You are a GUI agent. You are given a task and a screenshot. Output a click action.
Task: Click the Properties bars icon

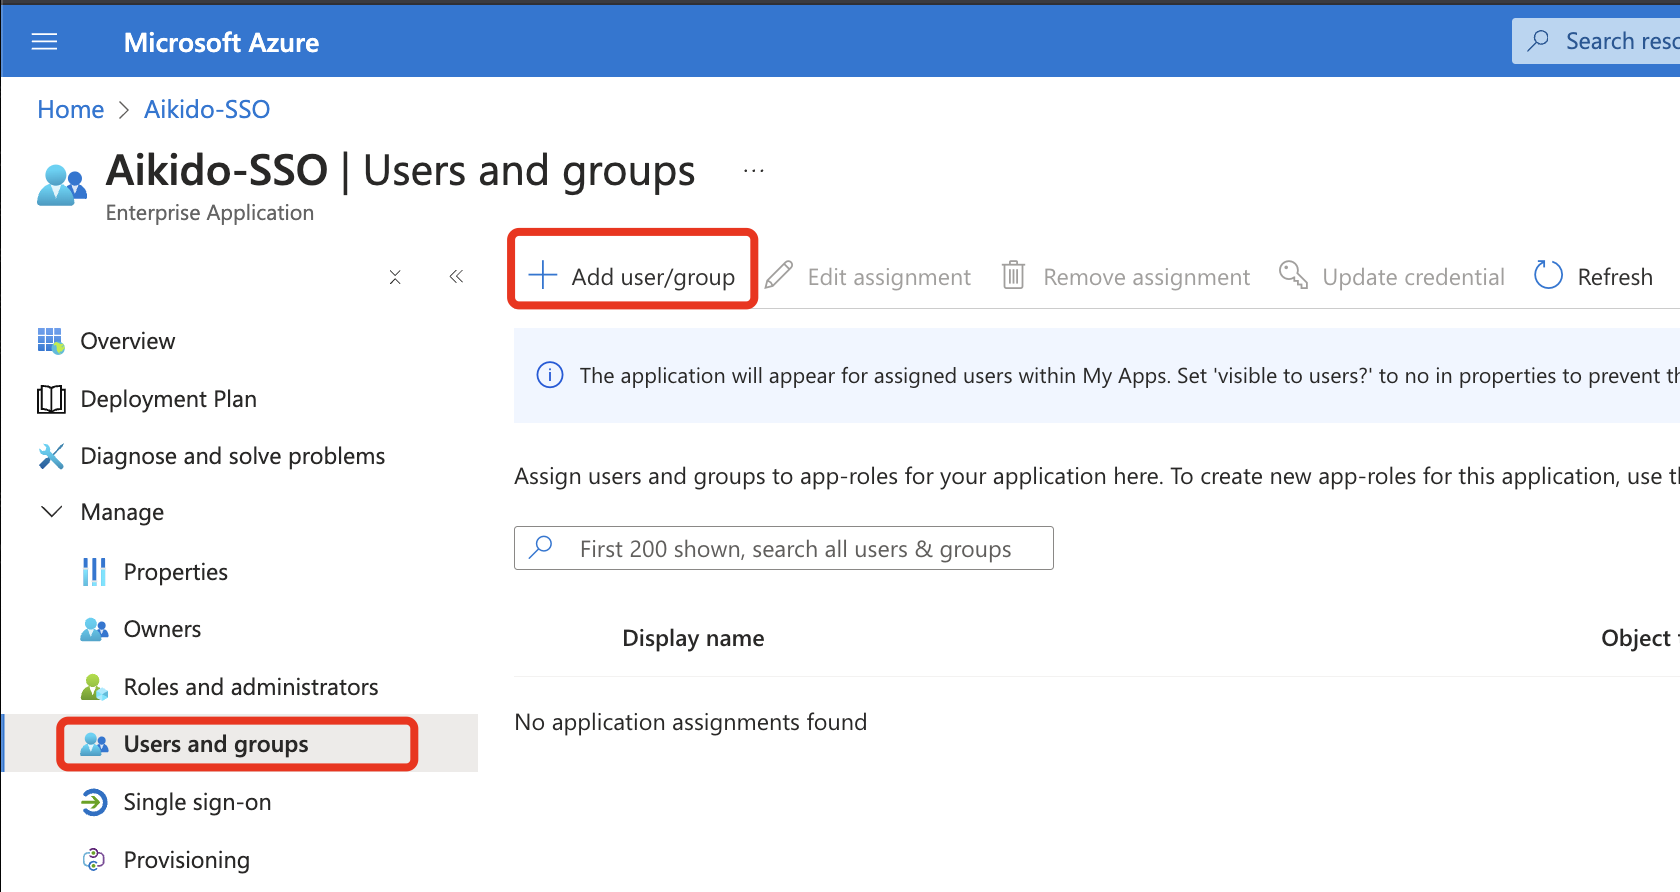pyautogui.click(x=94, y=572)
